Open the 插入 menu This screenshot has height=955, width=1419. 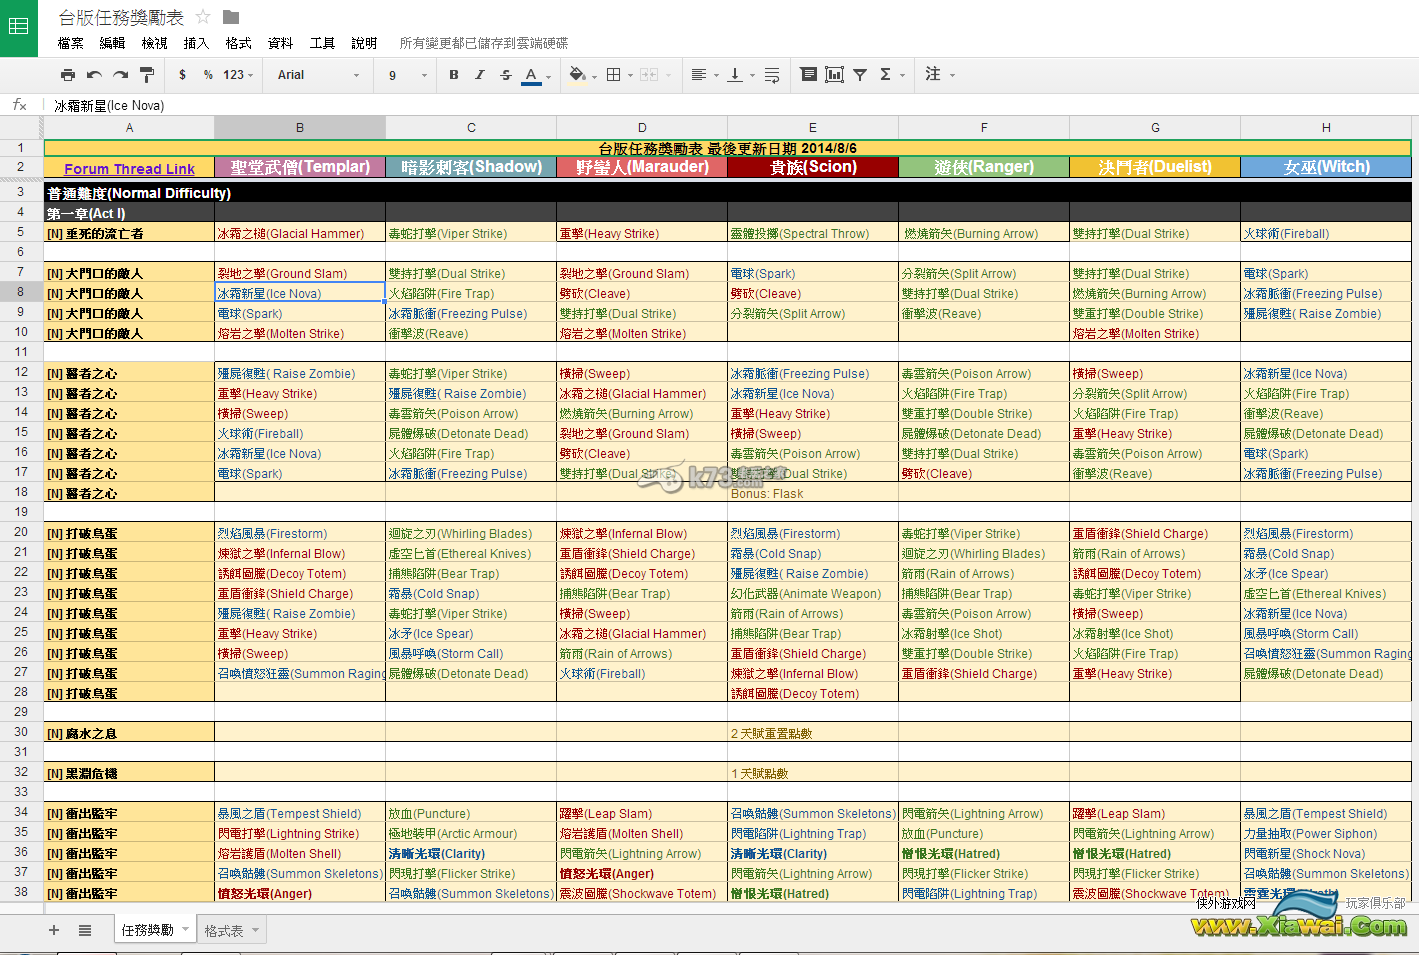197,43
